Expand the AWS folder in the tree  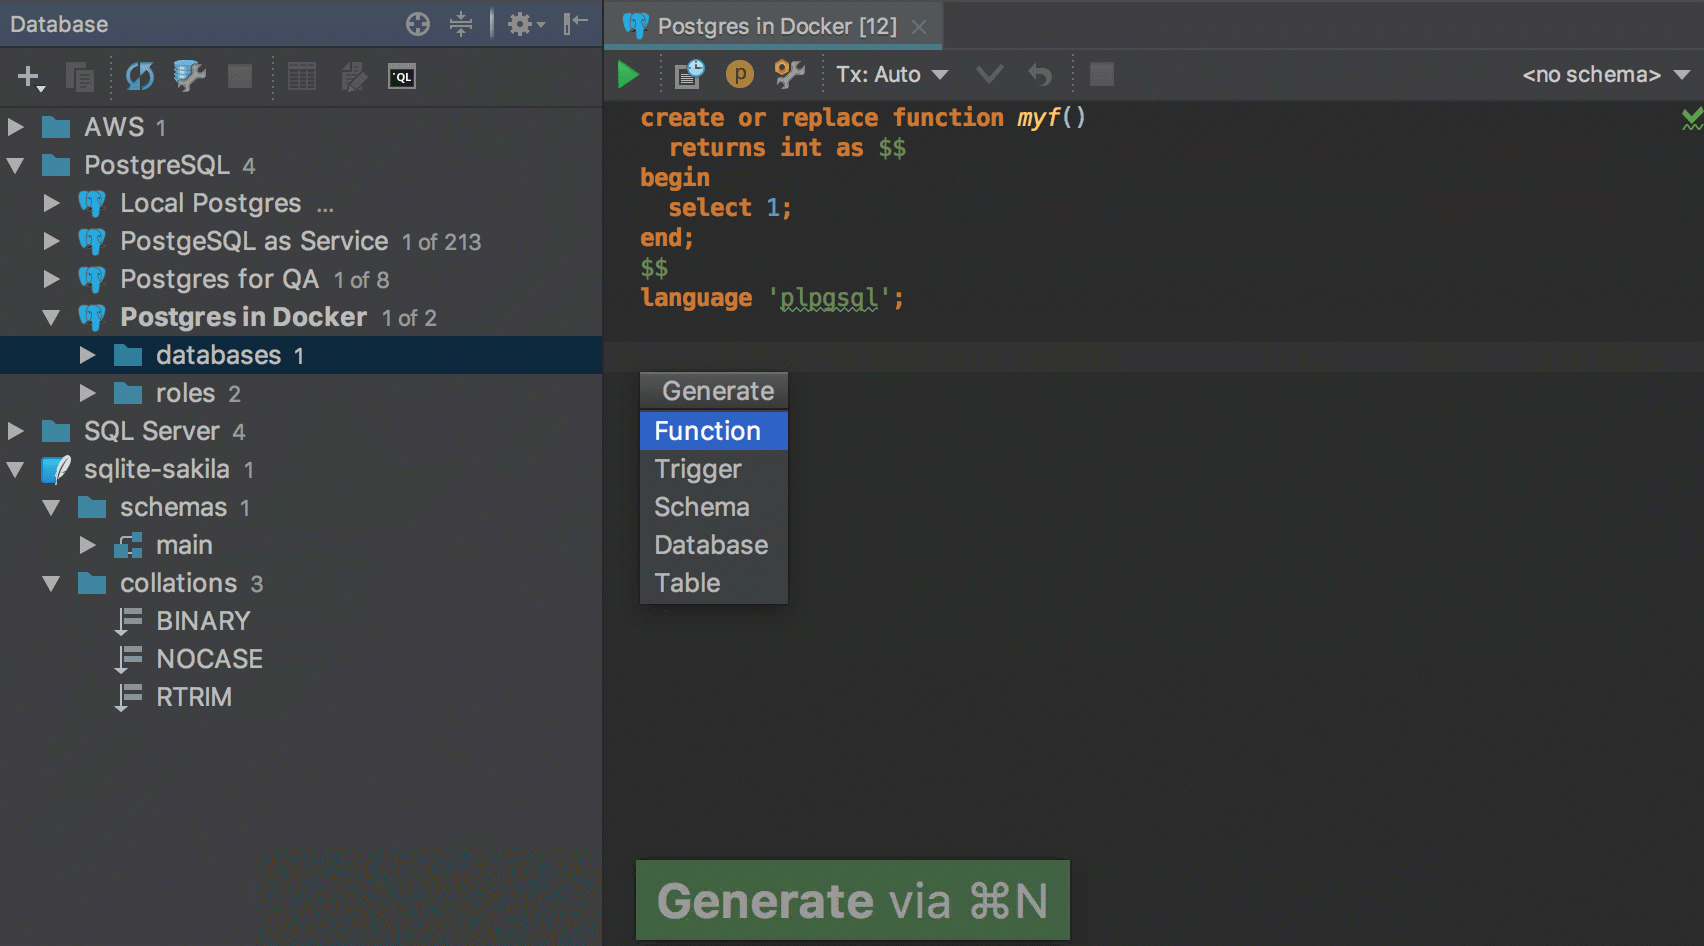16,127
